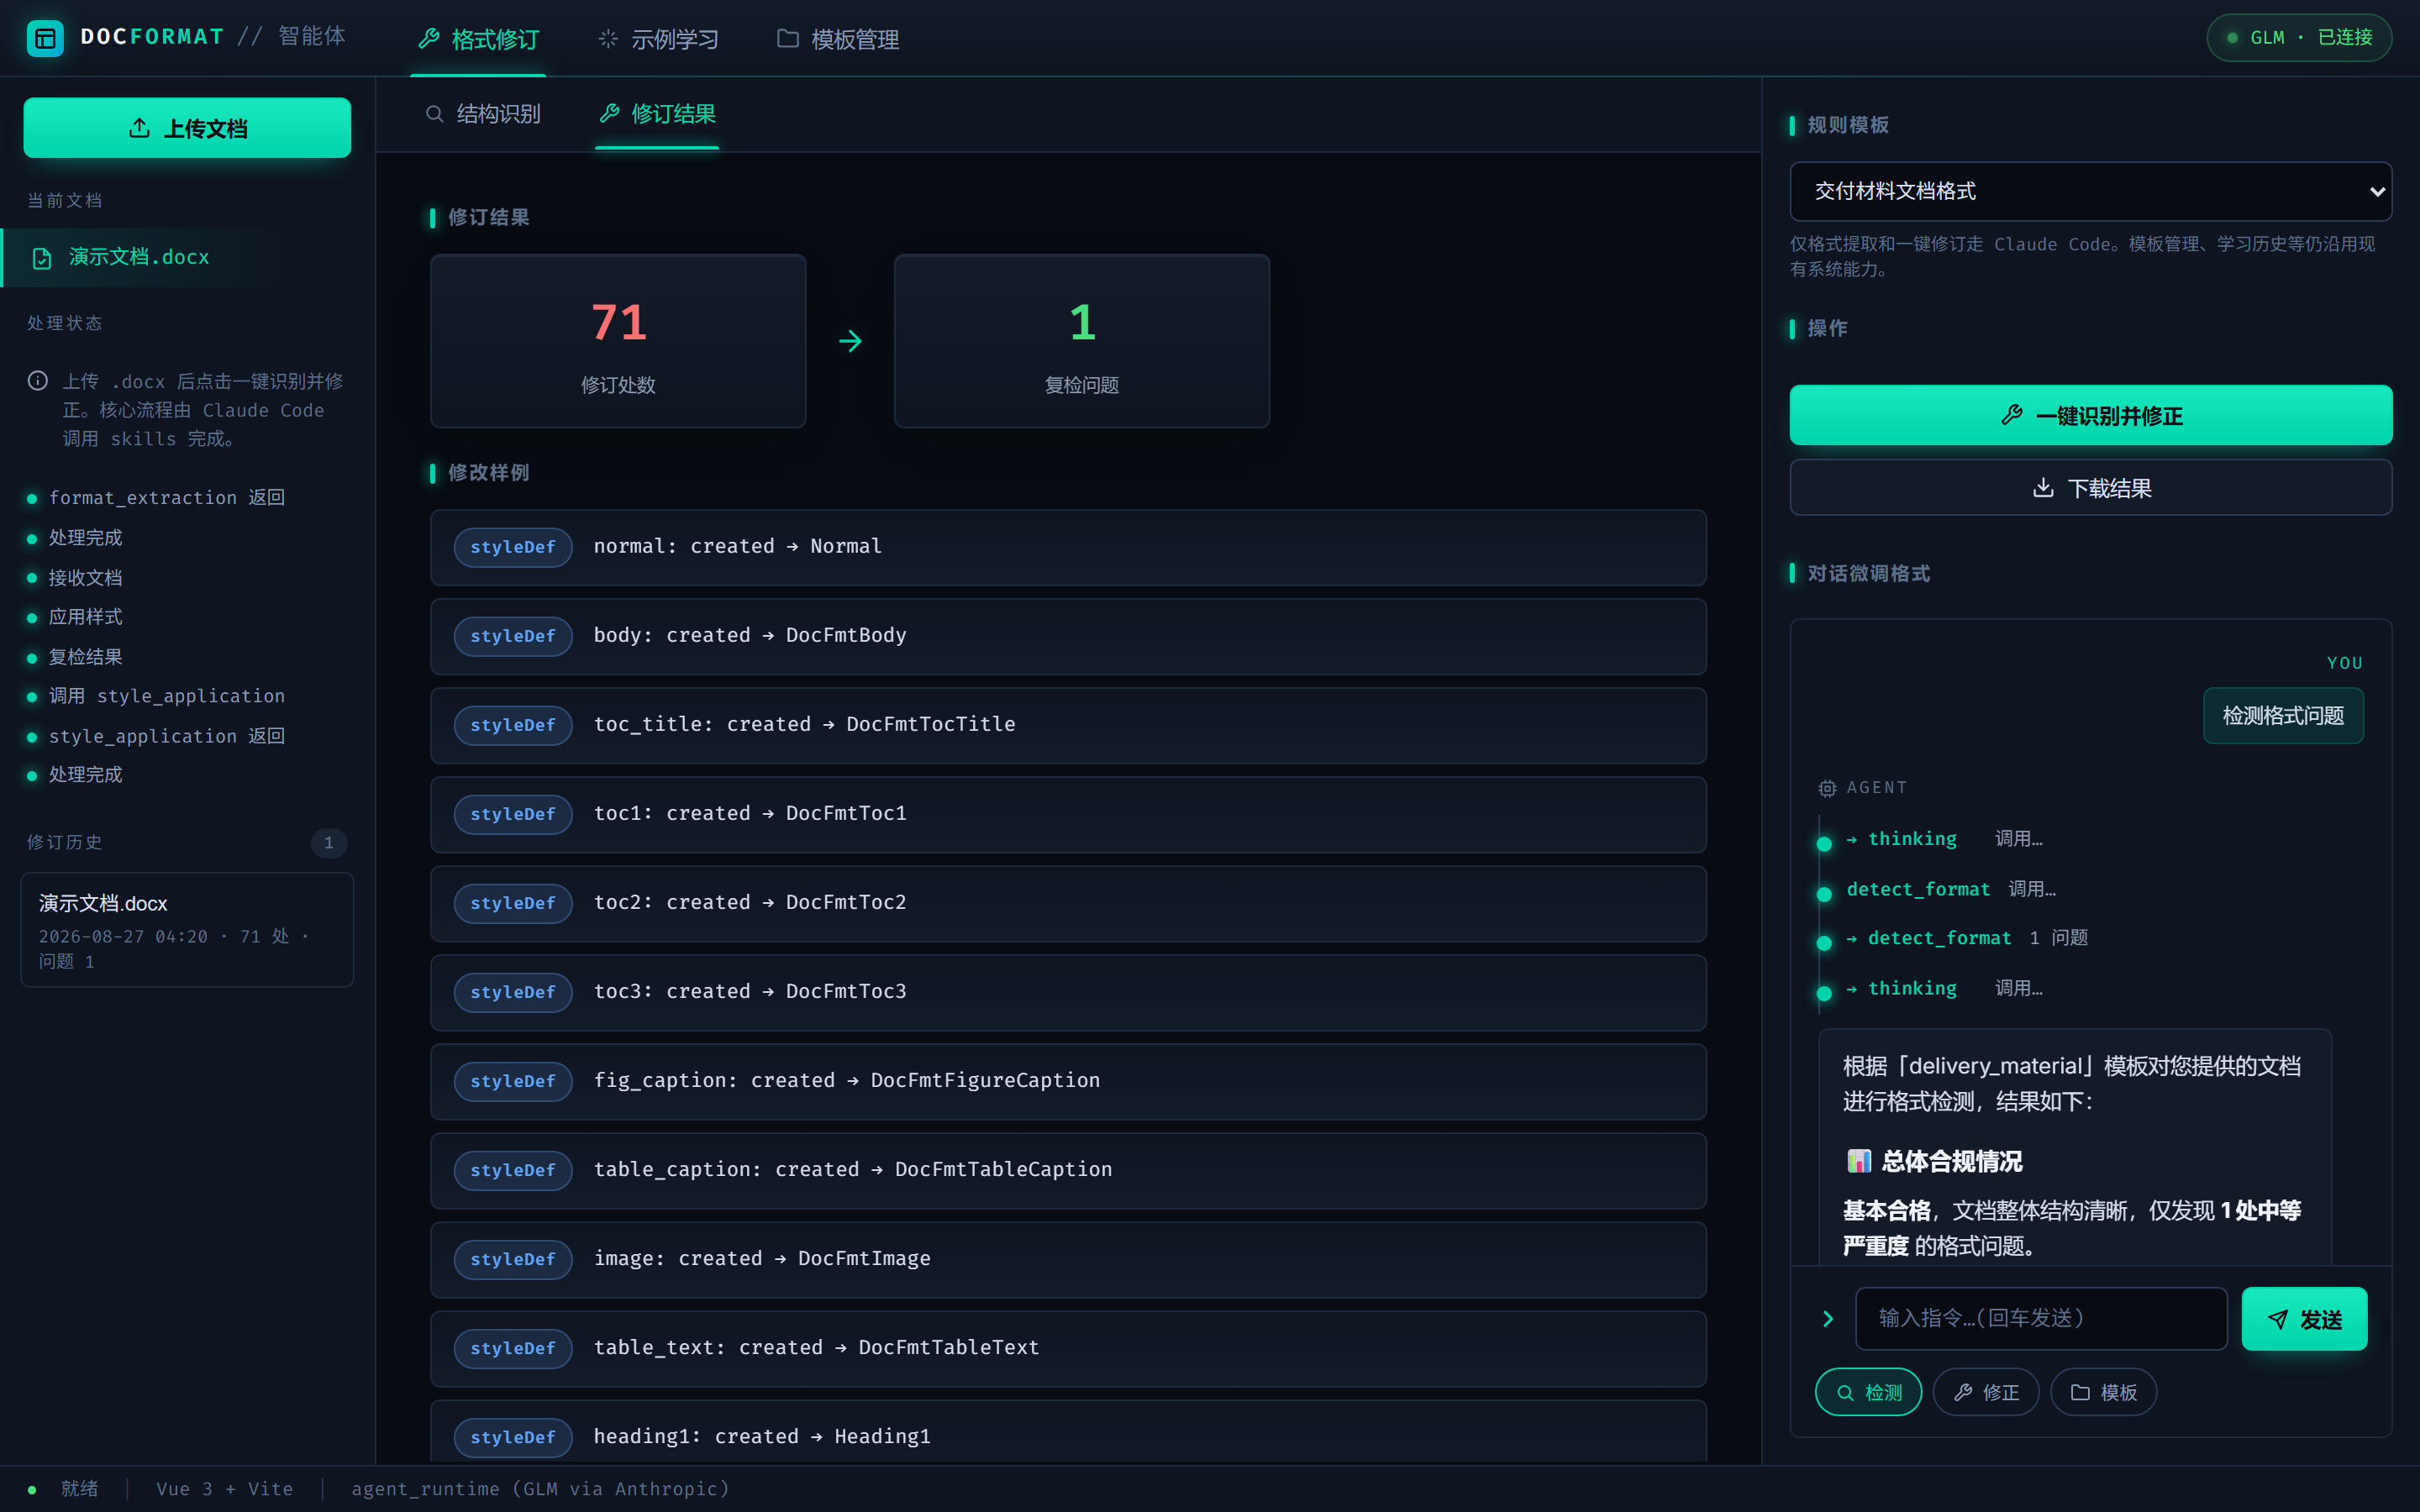The image size is (2420, 1512).
Task: Click the normal: created → Normal row
Action: [1068, 547]
